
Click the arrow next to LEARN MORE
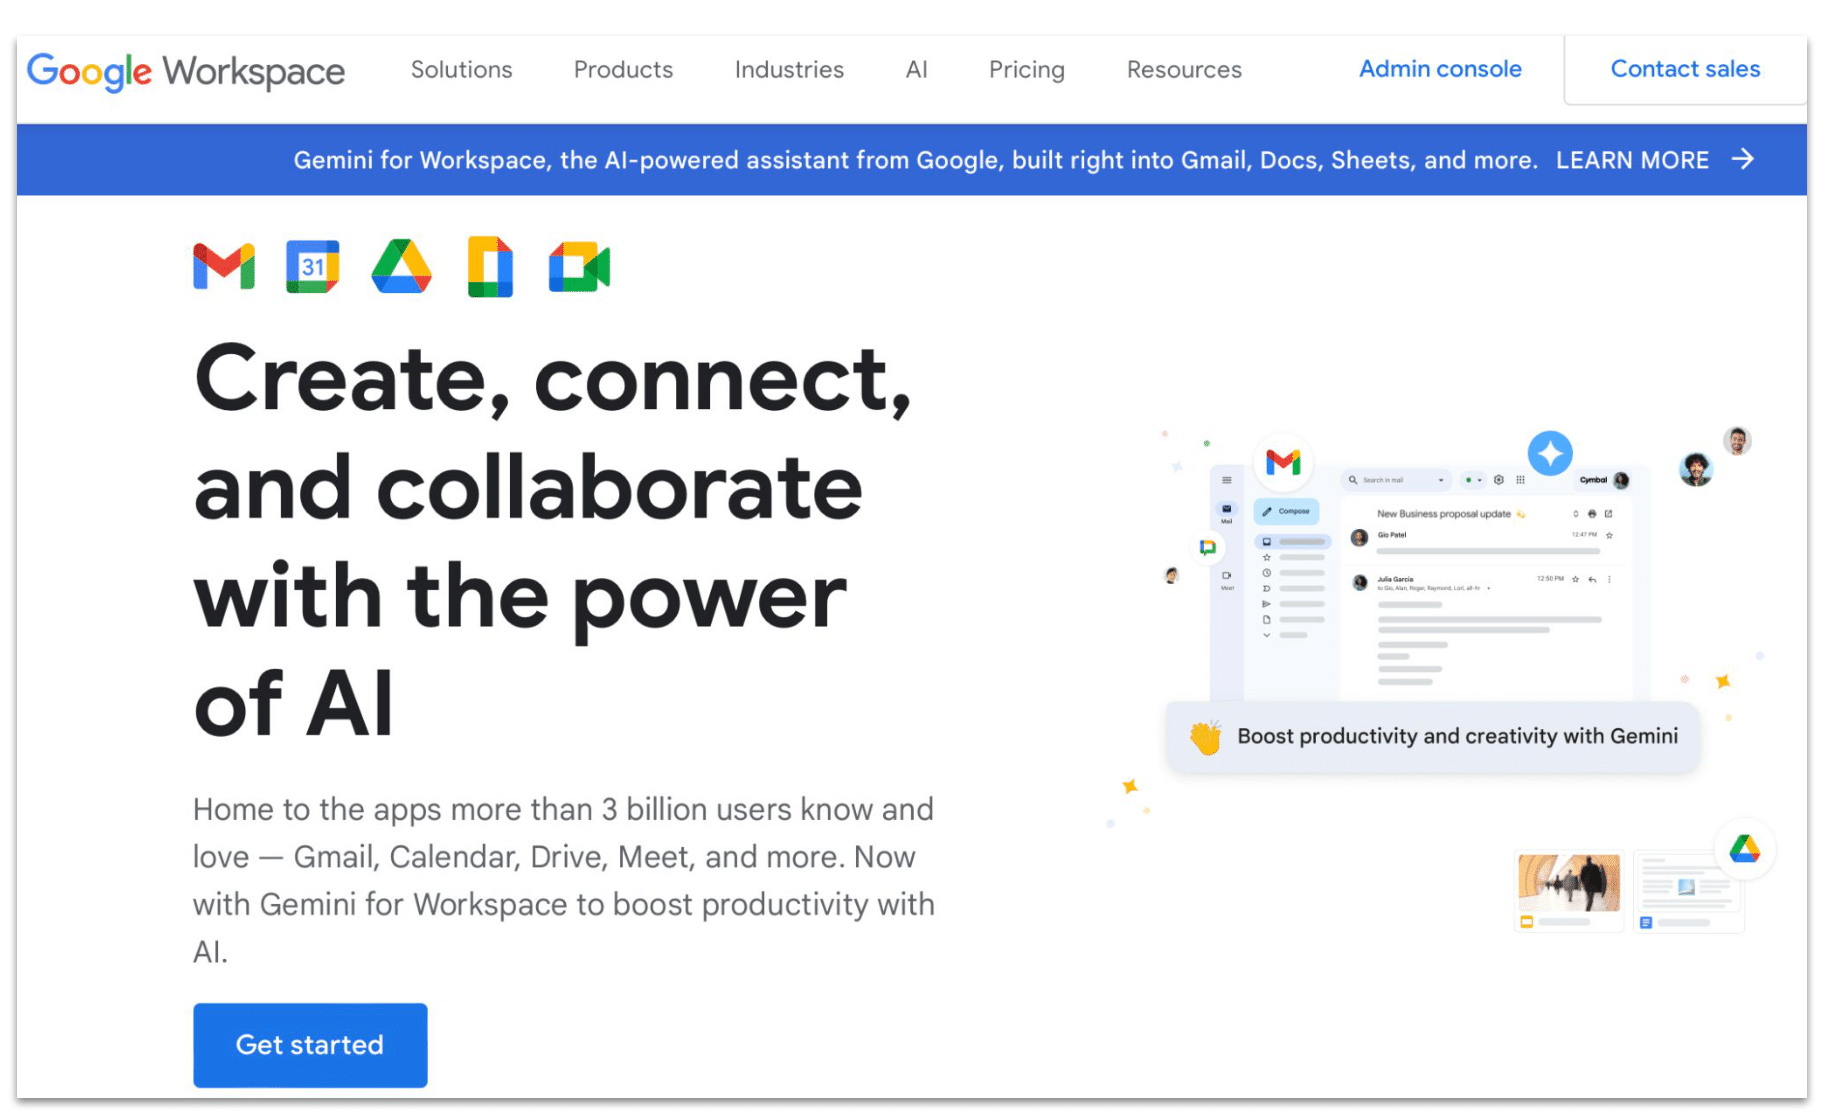1743,159
